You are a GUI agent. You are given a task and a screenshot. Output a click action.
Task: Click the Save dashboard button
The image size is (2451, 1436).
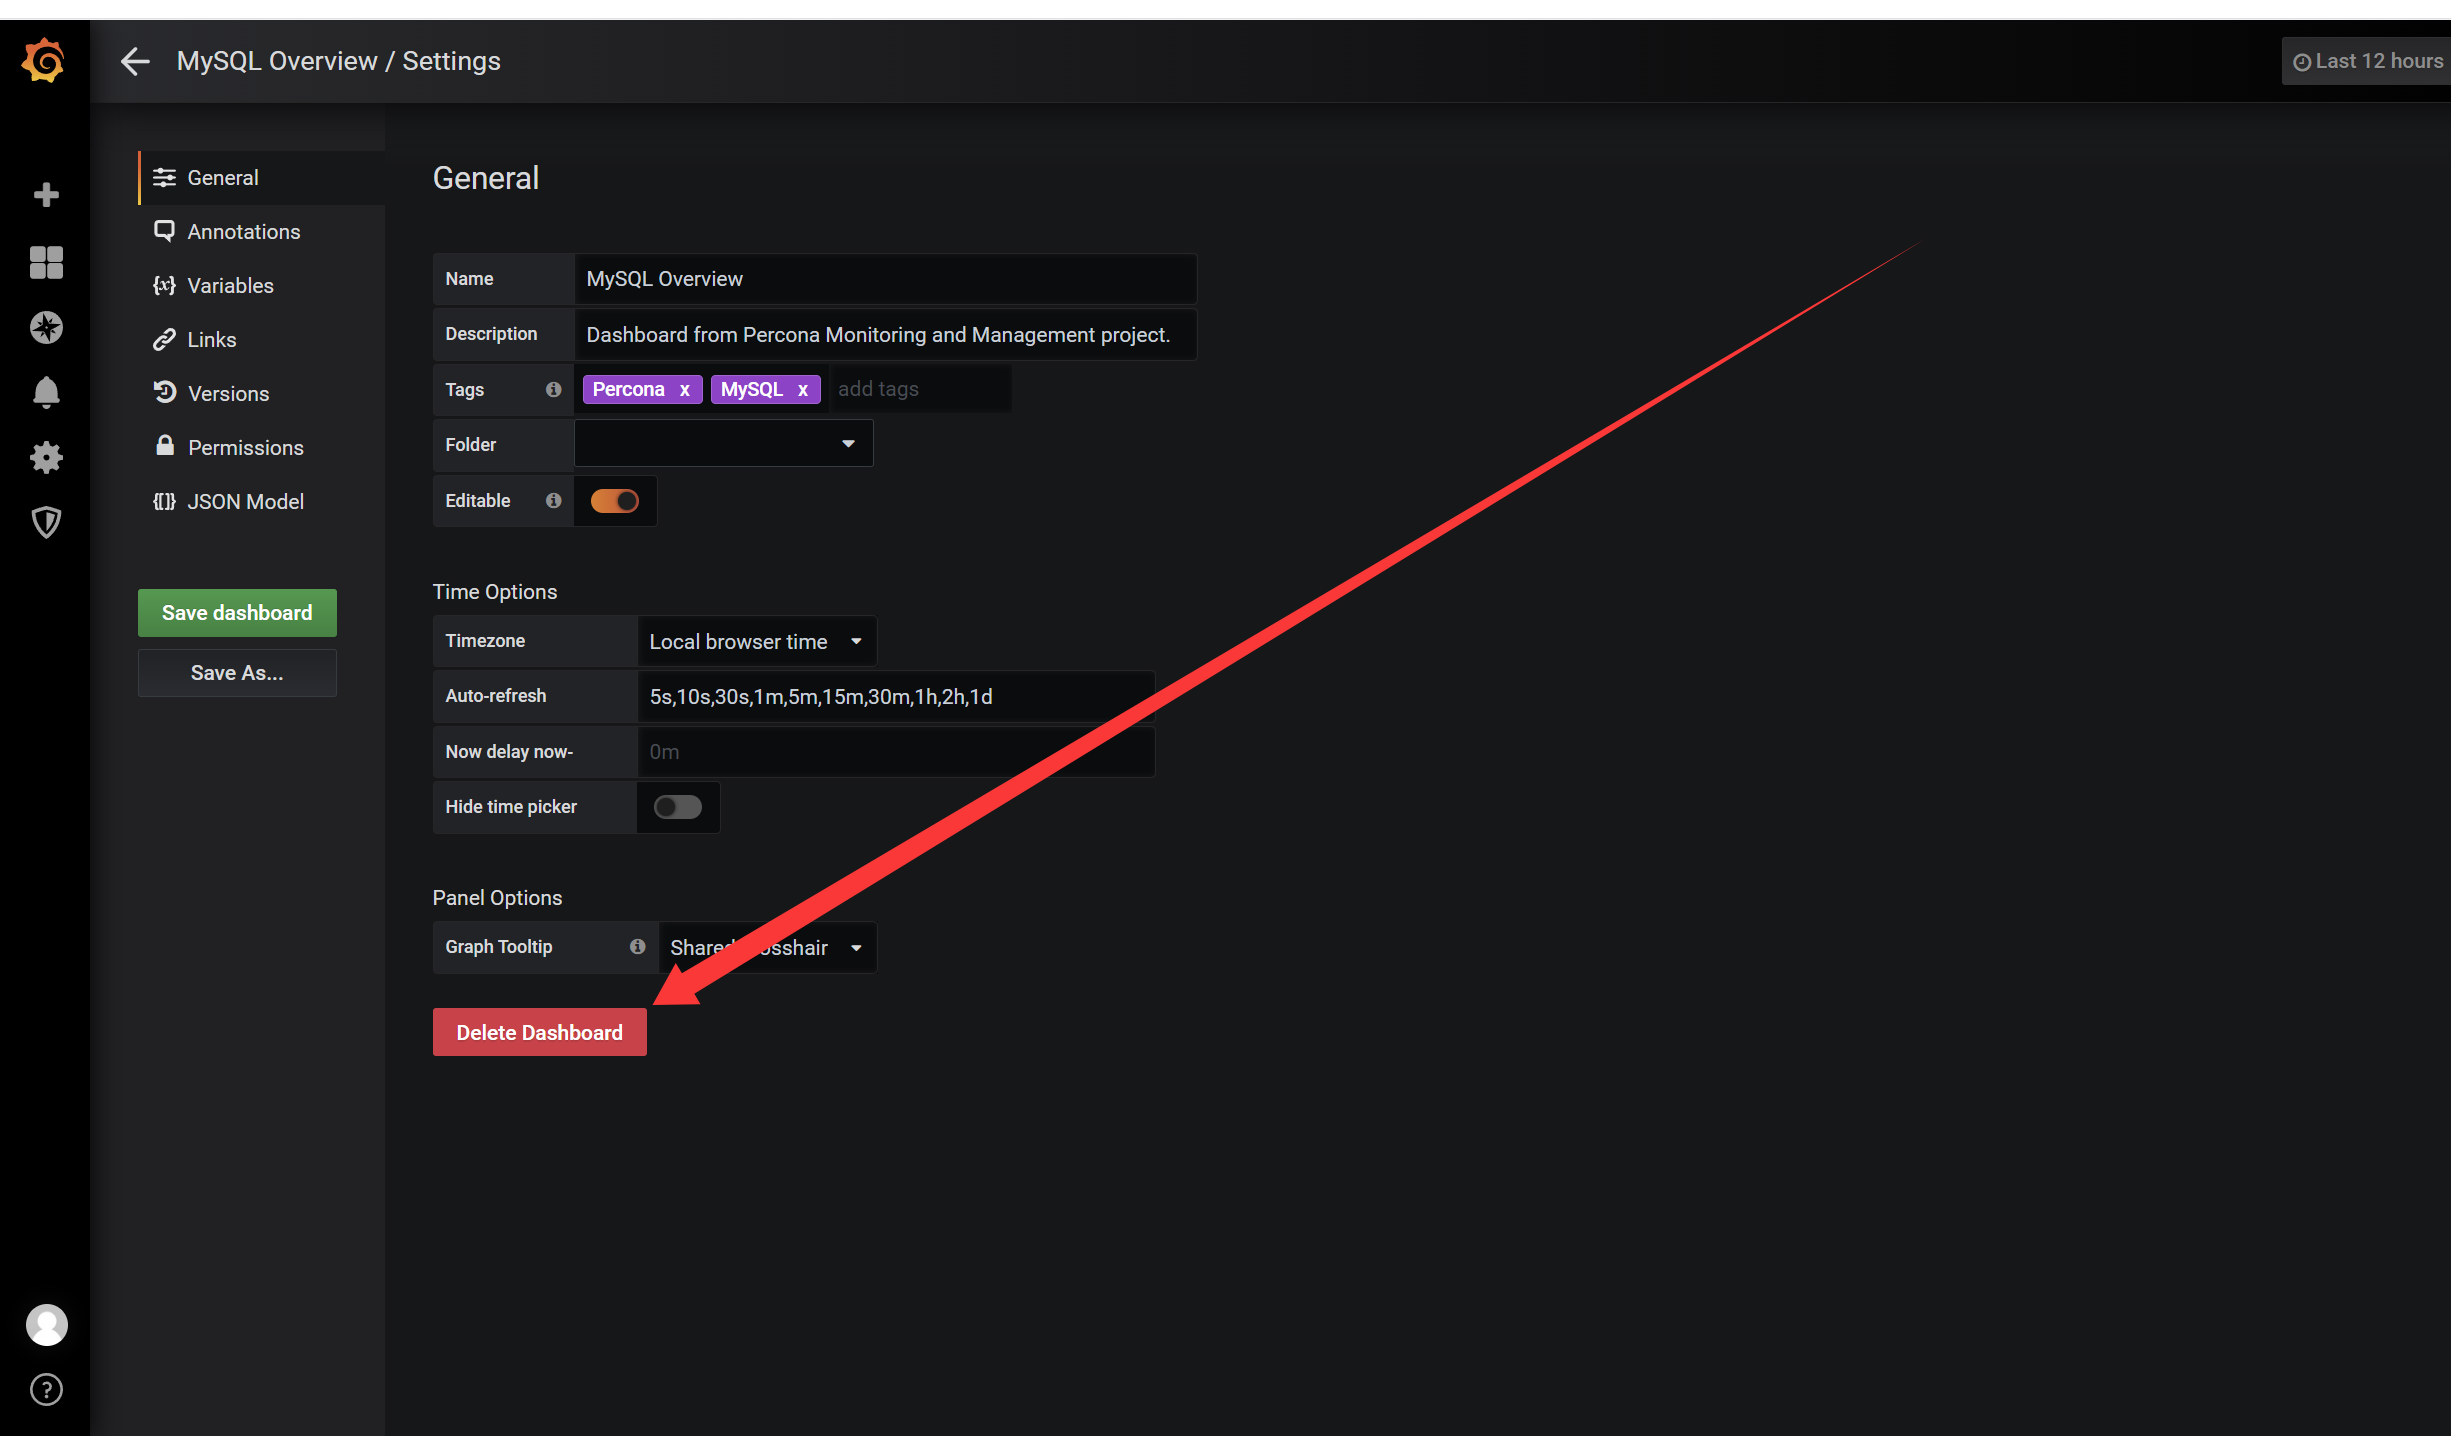(237, 613)
